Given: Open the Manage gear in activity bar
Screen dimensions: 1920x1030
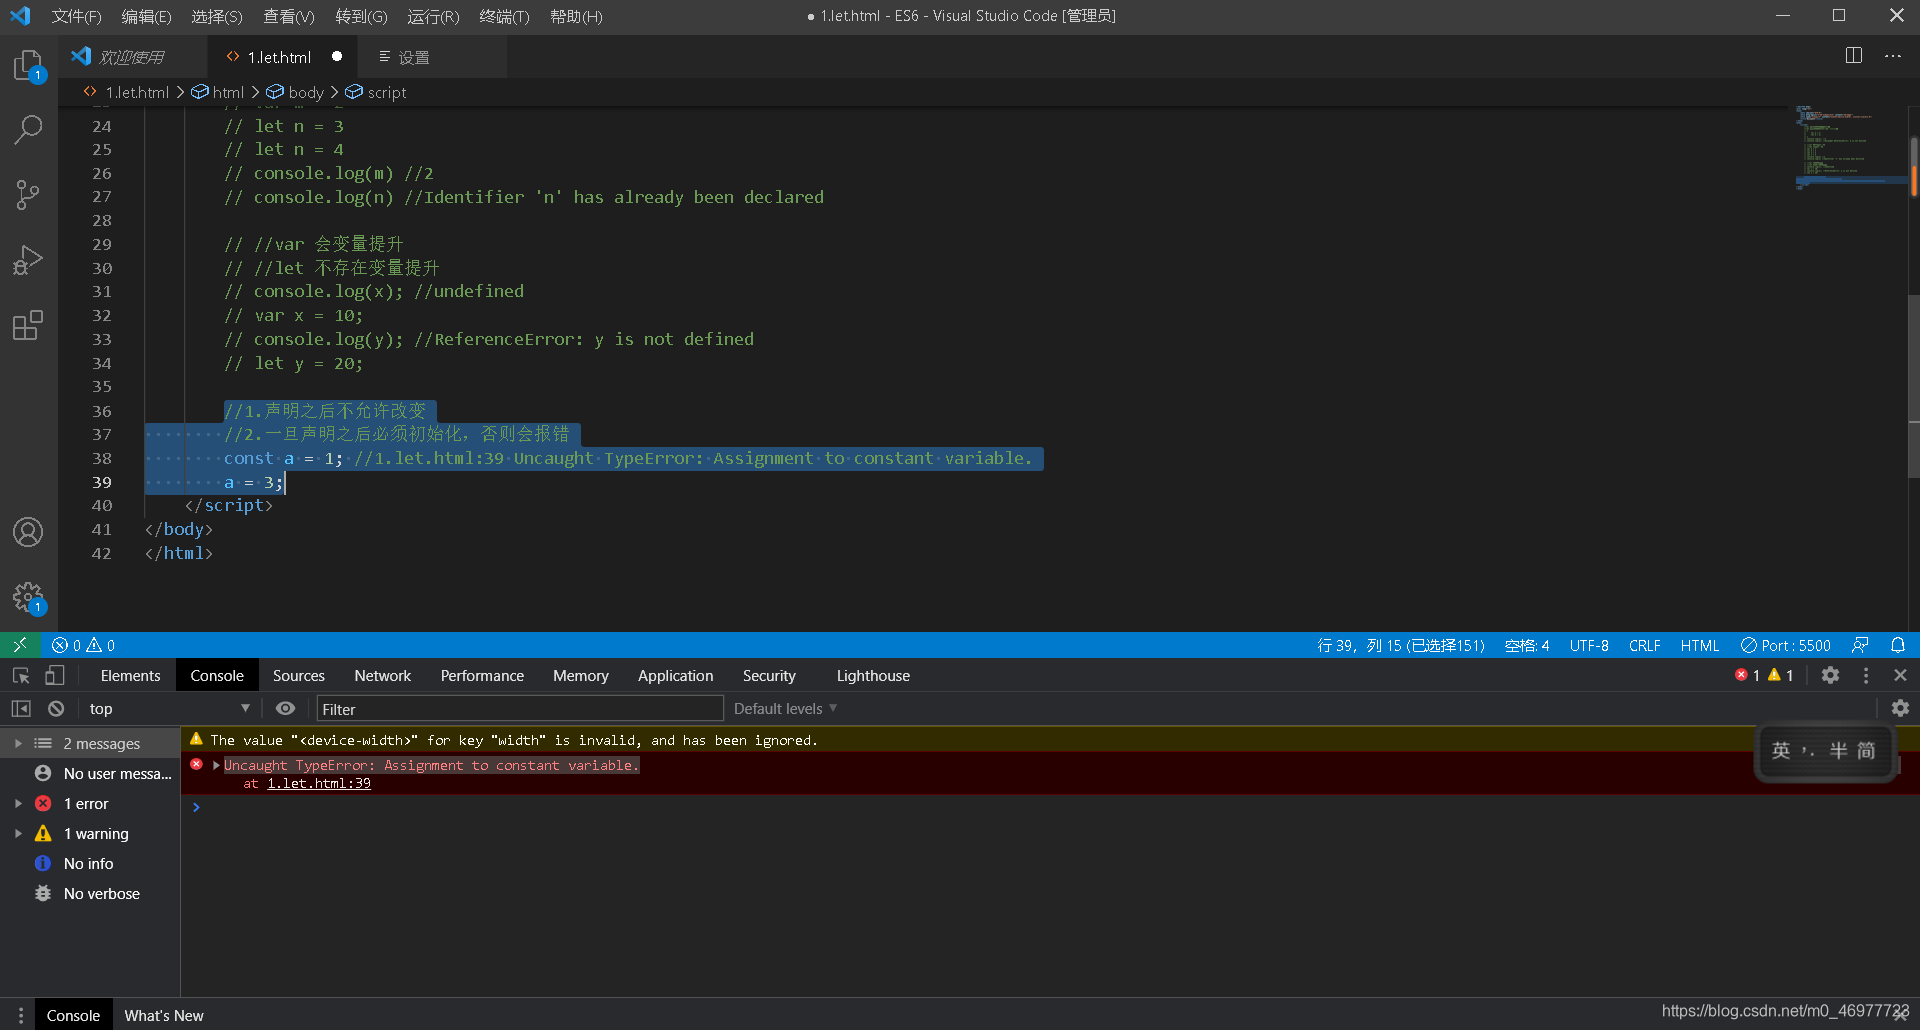Looking at the screenshot, I should point(28,598).
